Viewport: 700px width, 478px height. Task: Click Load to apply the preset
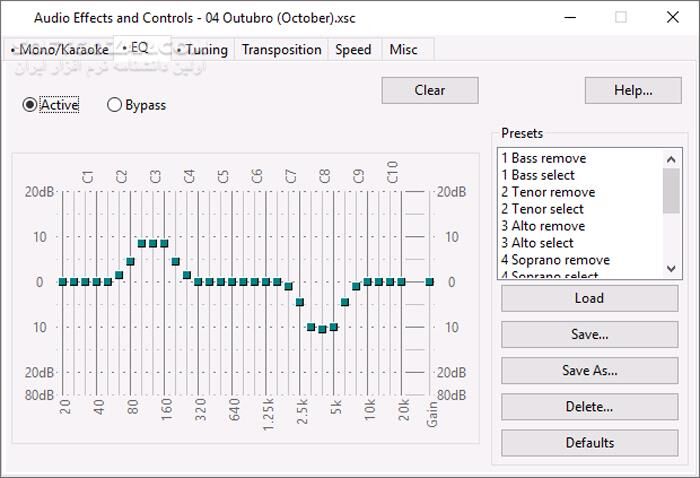[588, 298]
